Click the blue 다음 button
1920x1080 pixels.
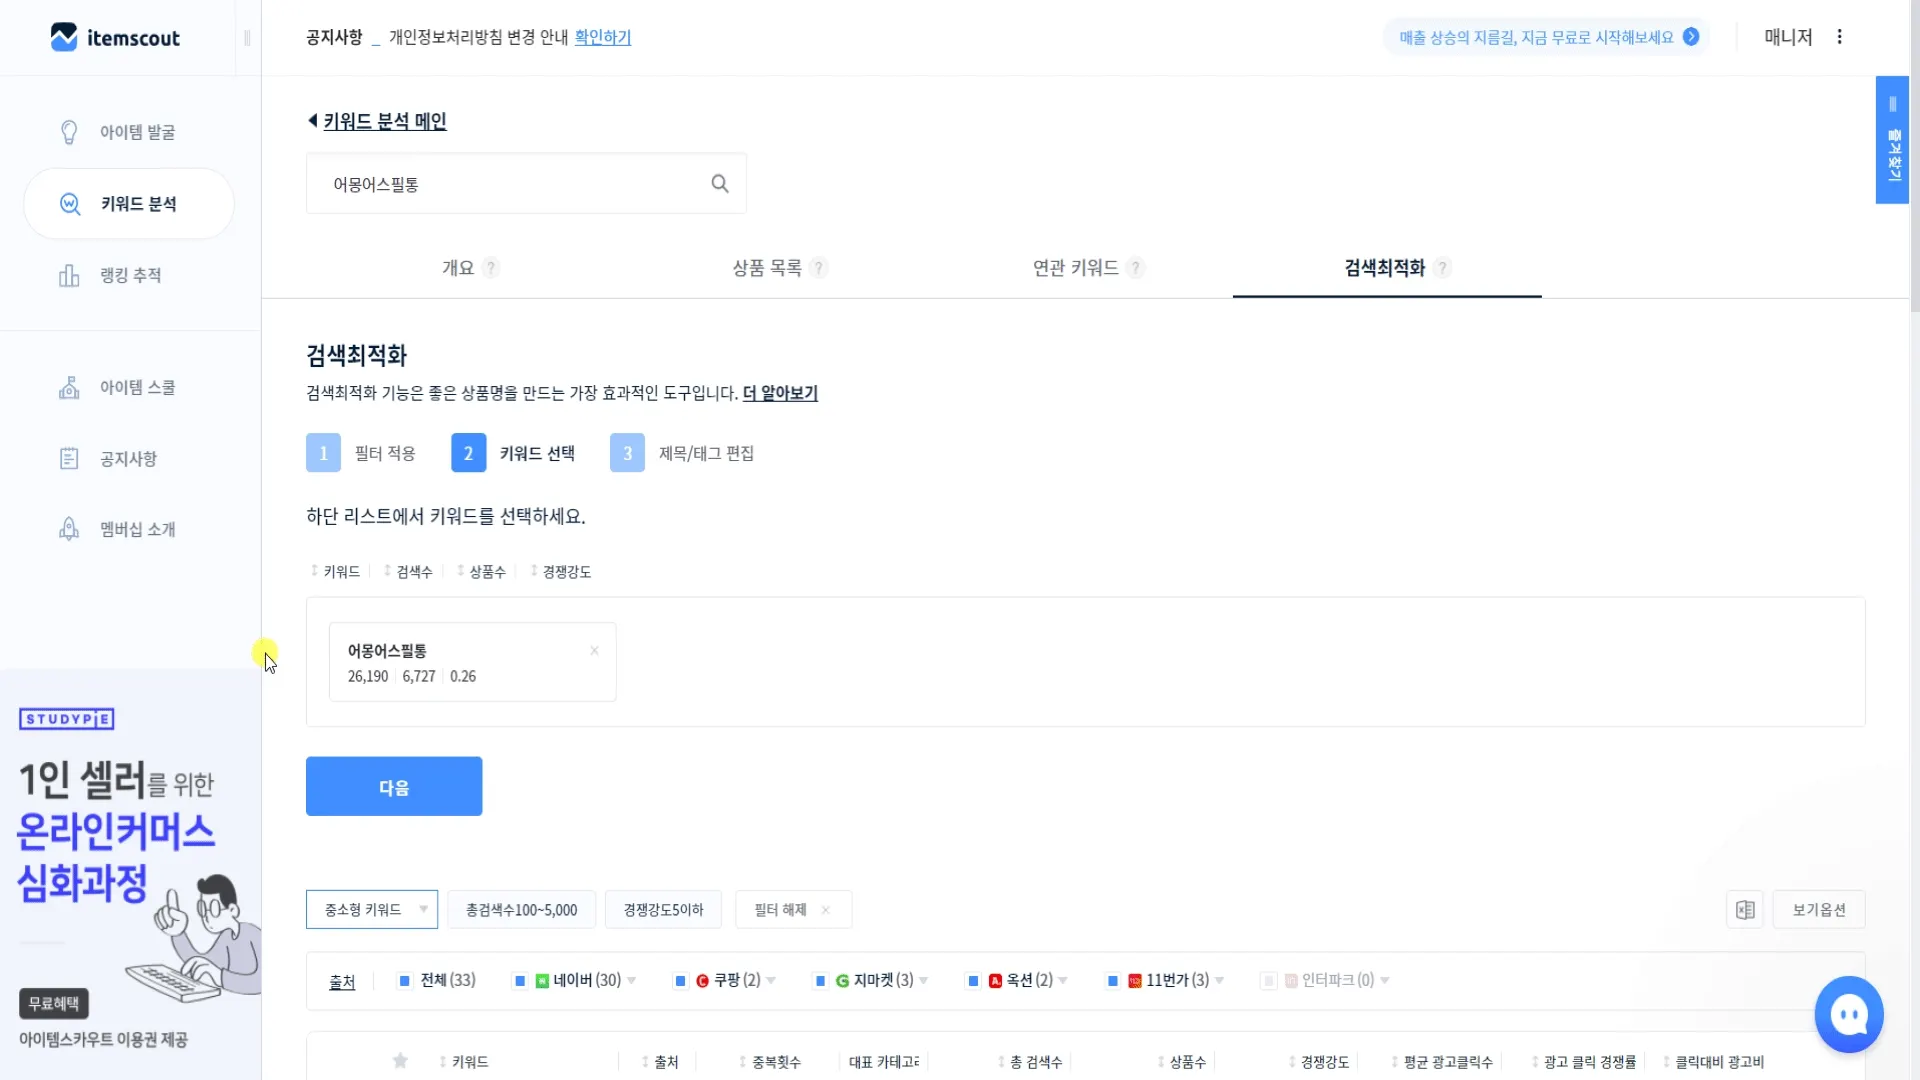coord(394,787)
